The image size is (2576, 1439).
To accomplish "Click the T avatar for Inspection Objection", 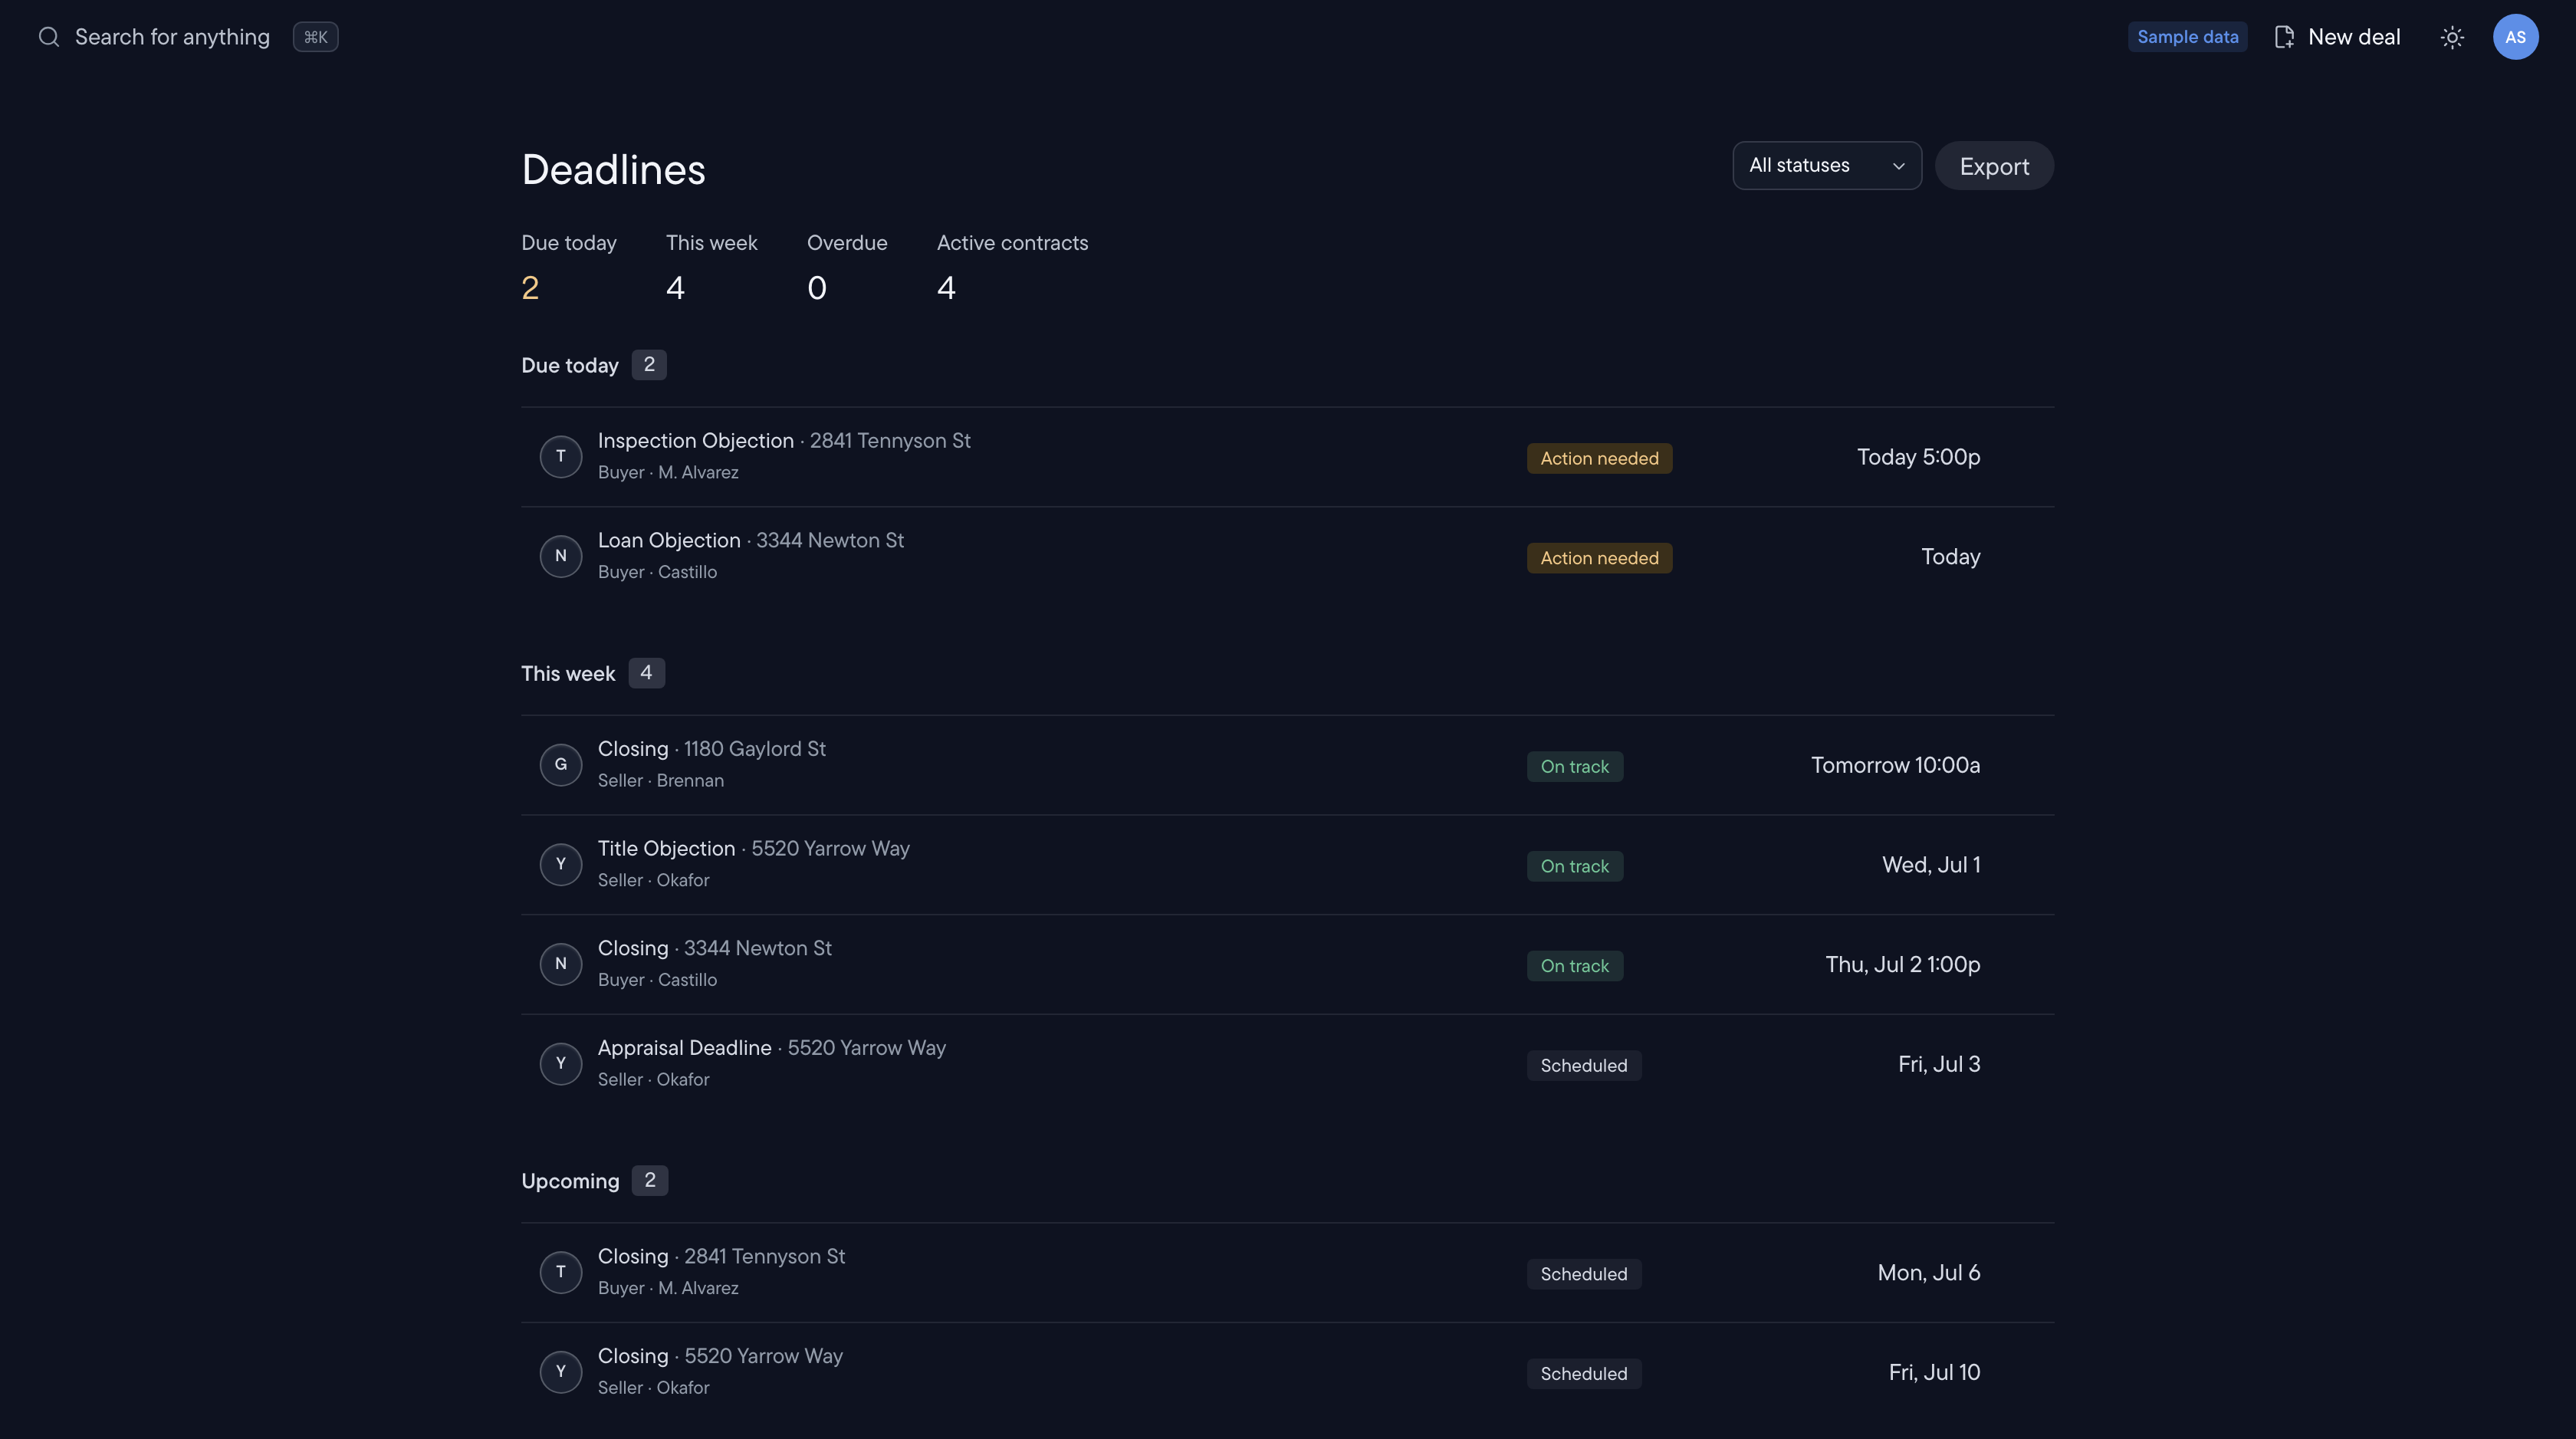I will 561,457.
